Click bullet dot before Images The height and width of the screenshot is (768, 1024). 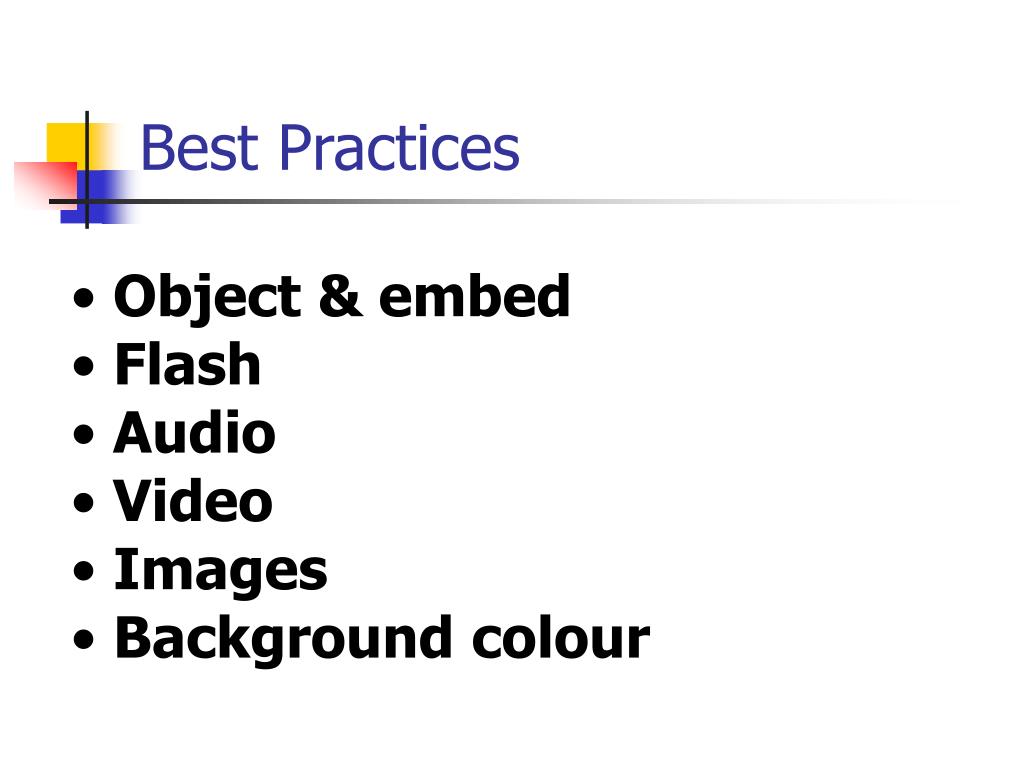(84, 570)
